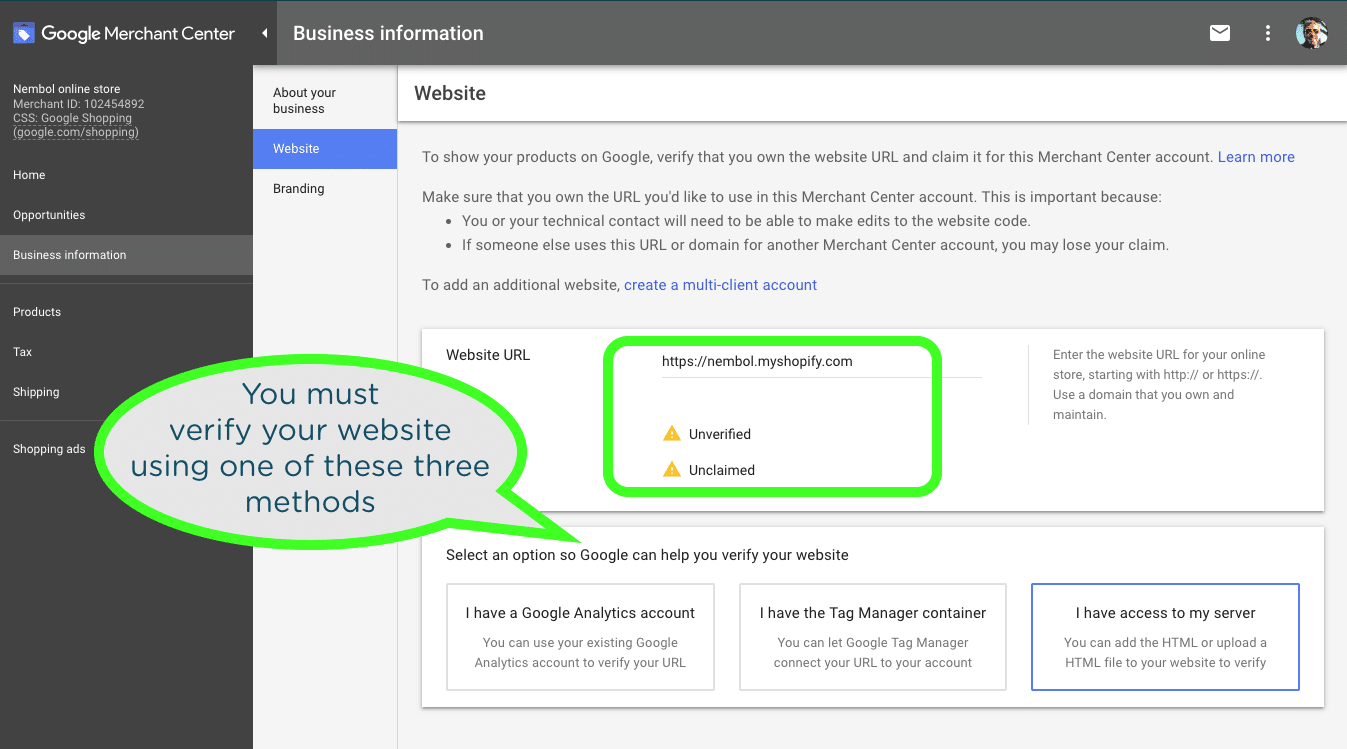1347x749 pixels.
Task: Click the create a multi-client account link
Action: [x=720, y=285]
